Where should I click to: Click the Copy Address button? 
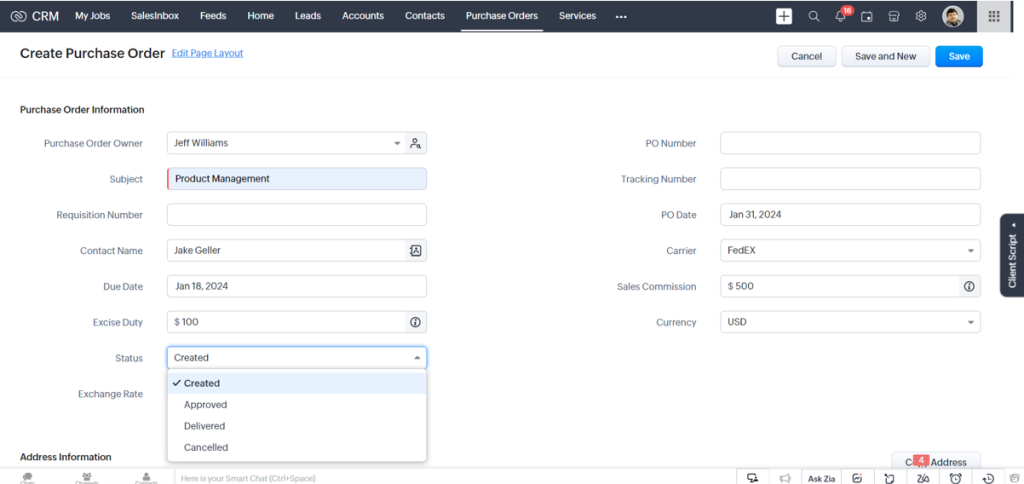click(936, 461)
